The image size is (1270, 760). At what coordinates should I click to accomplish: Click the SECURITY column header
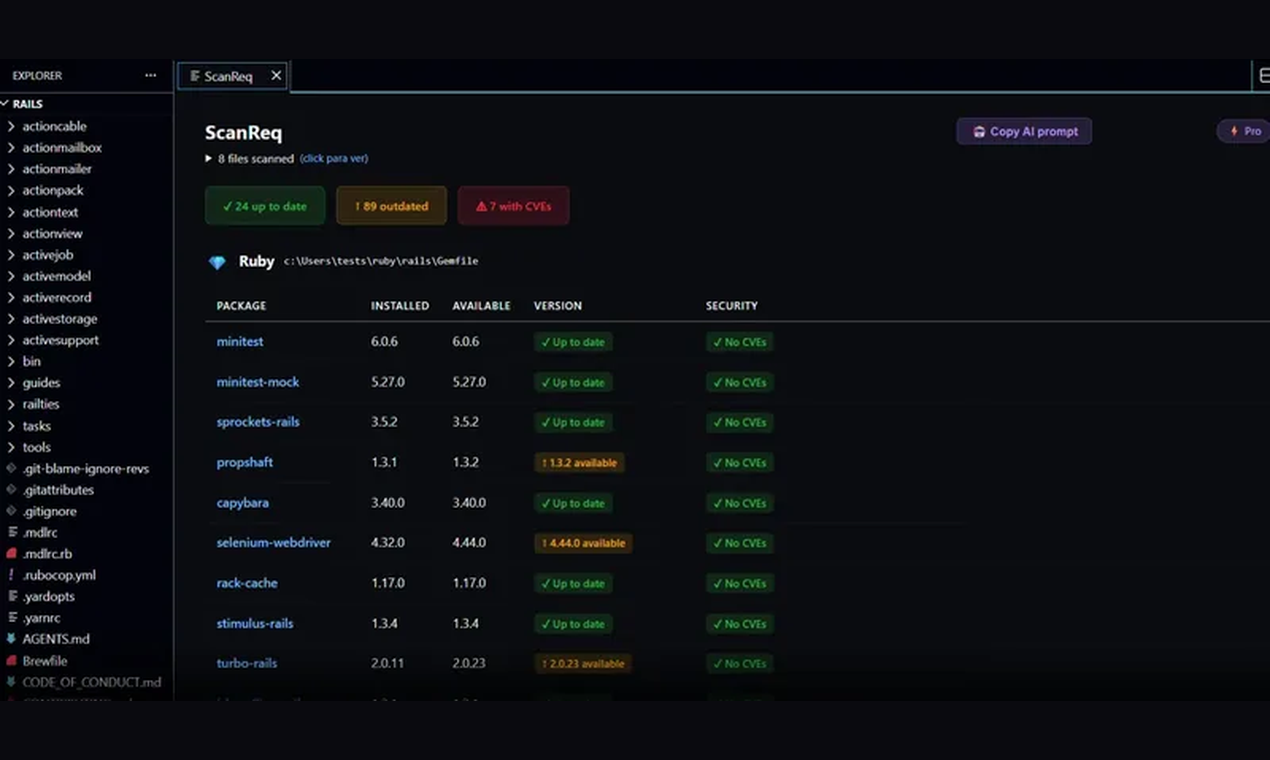732,306
